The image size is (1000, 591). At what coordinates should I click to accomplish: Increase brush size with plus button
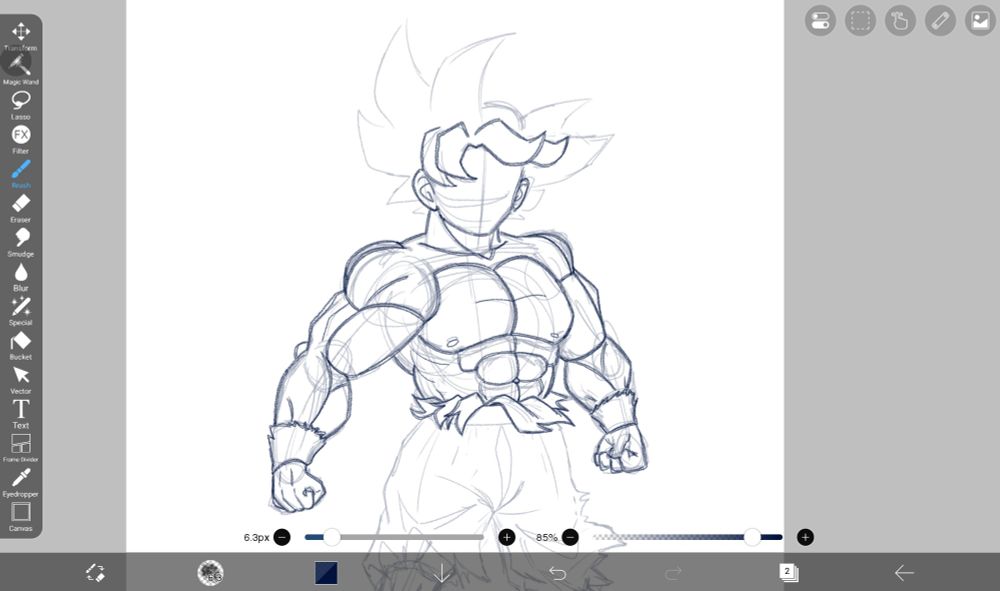(507, 537)
